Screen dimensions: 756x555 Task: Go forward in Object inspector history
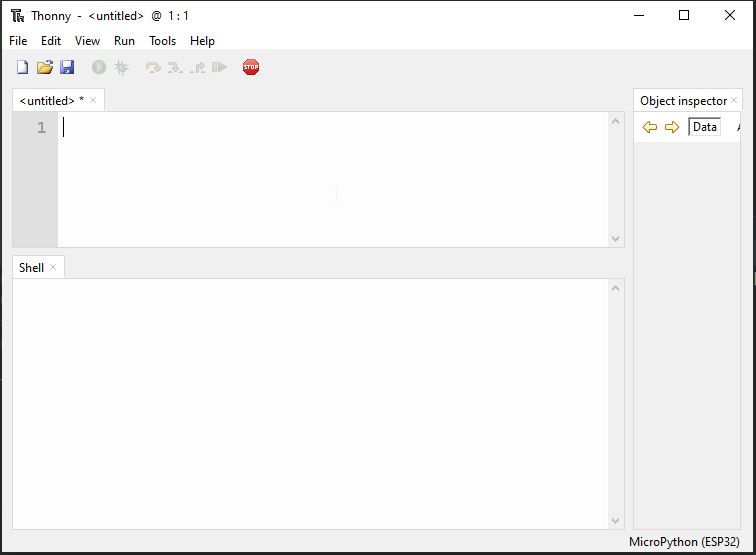pyautogui.click(x=672, y=127)
